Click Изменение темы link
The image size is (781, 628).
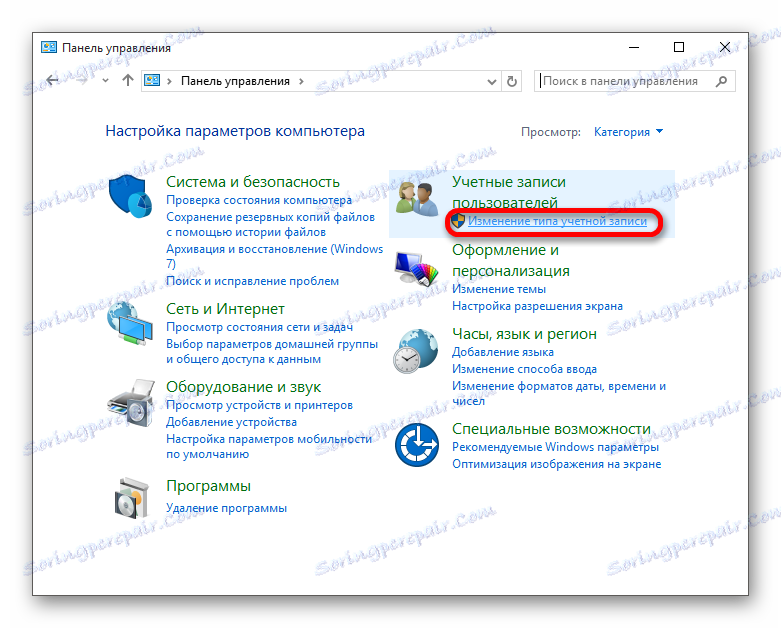(499, 289)
